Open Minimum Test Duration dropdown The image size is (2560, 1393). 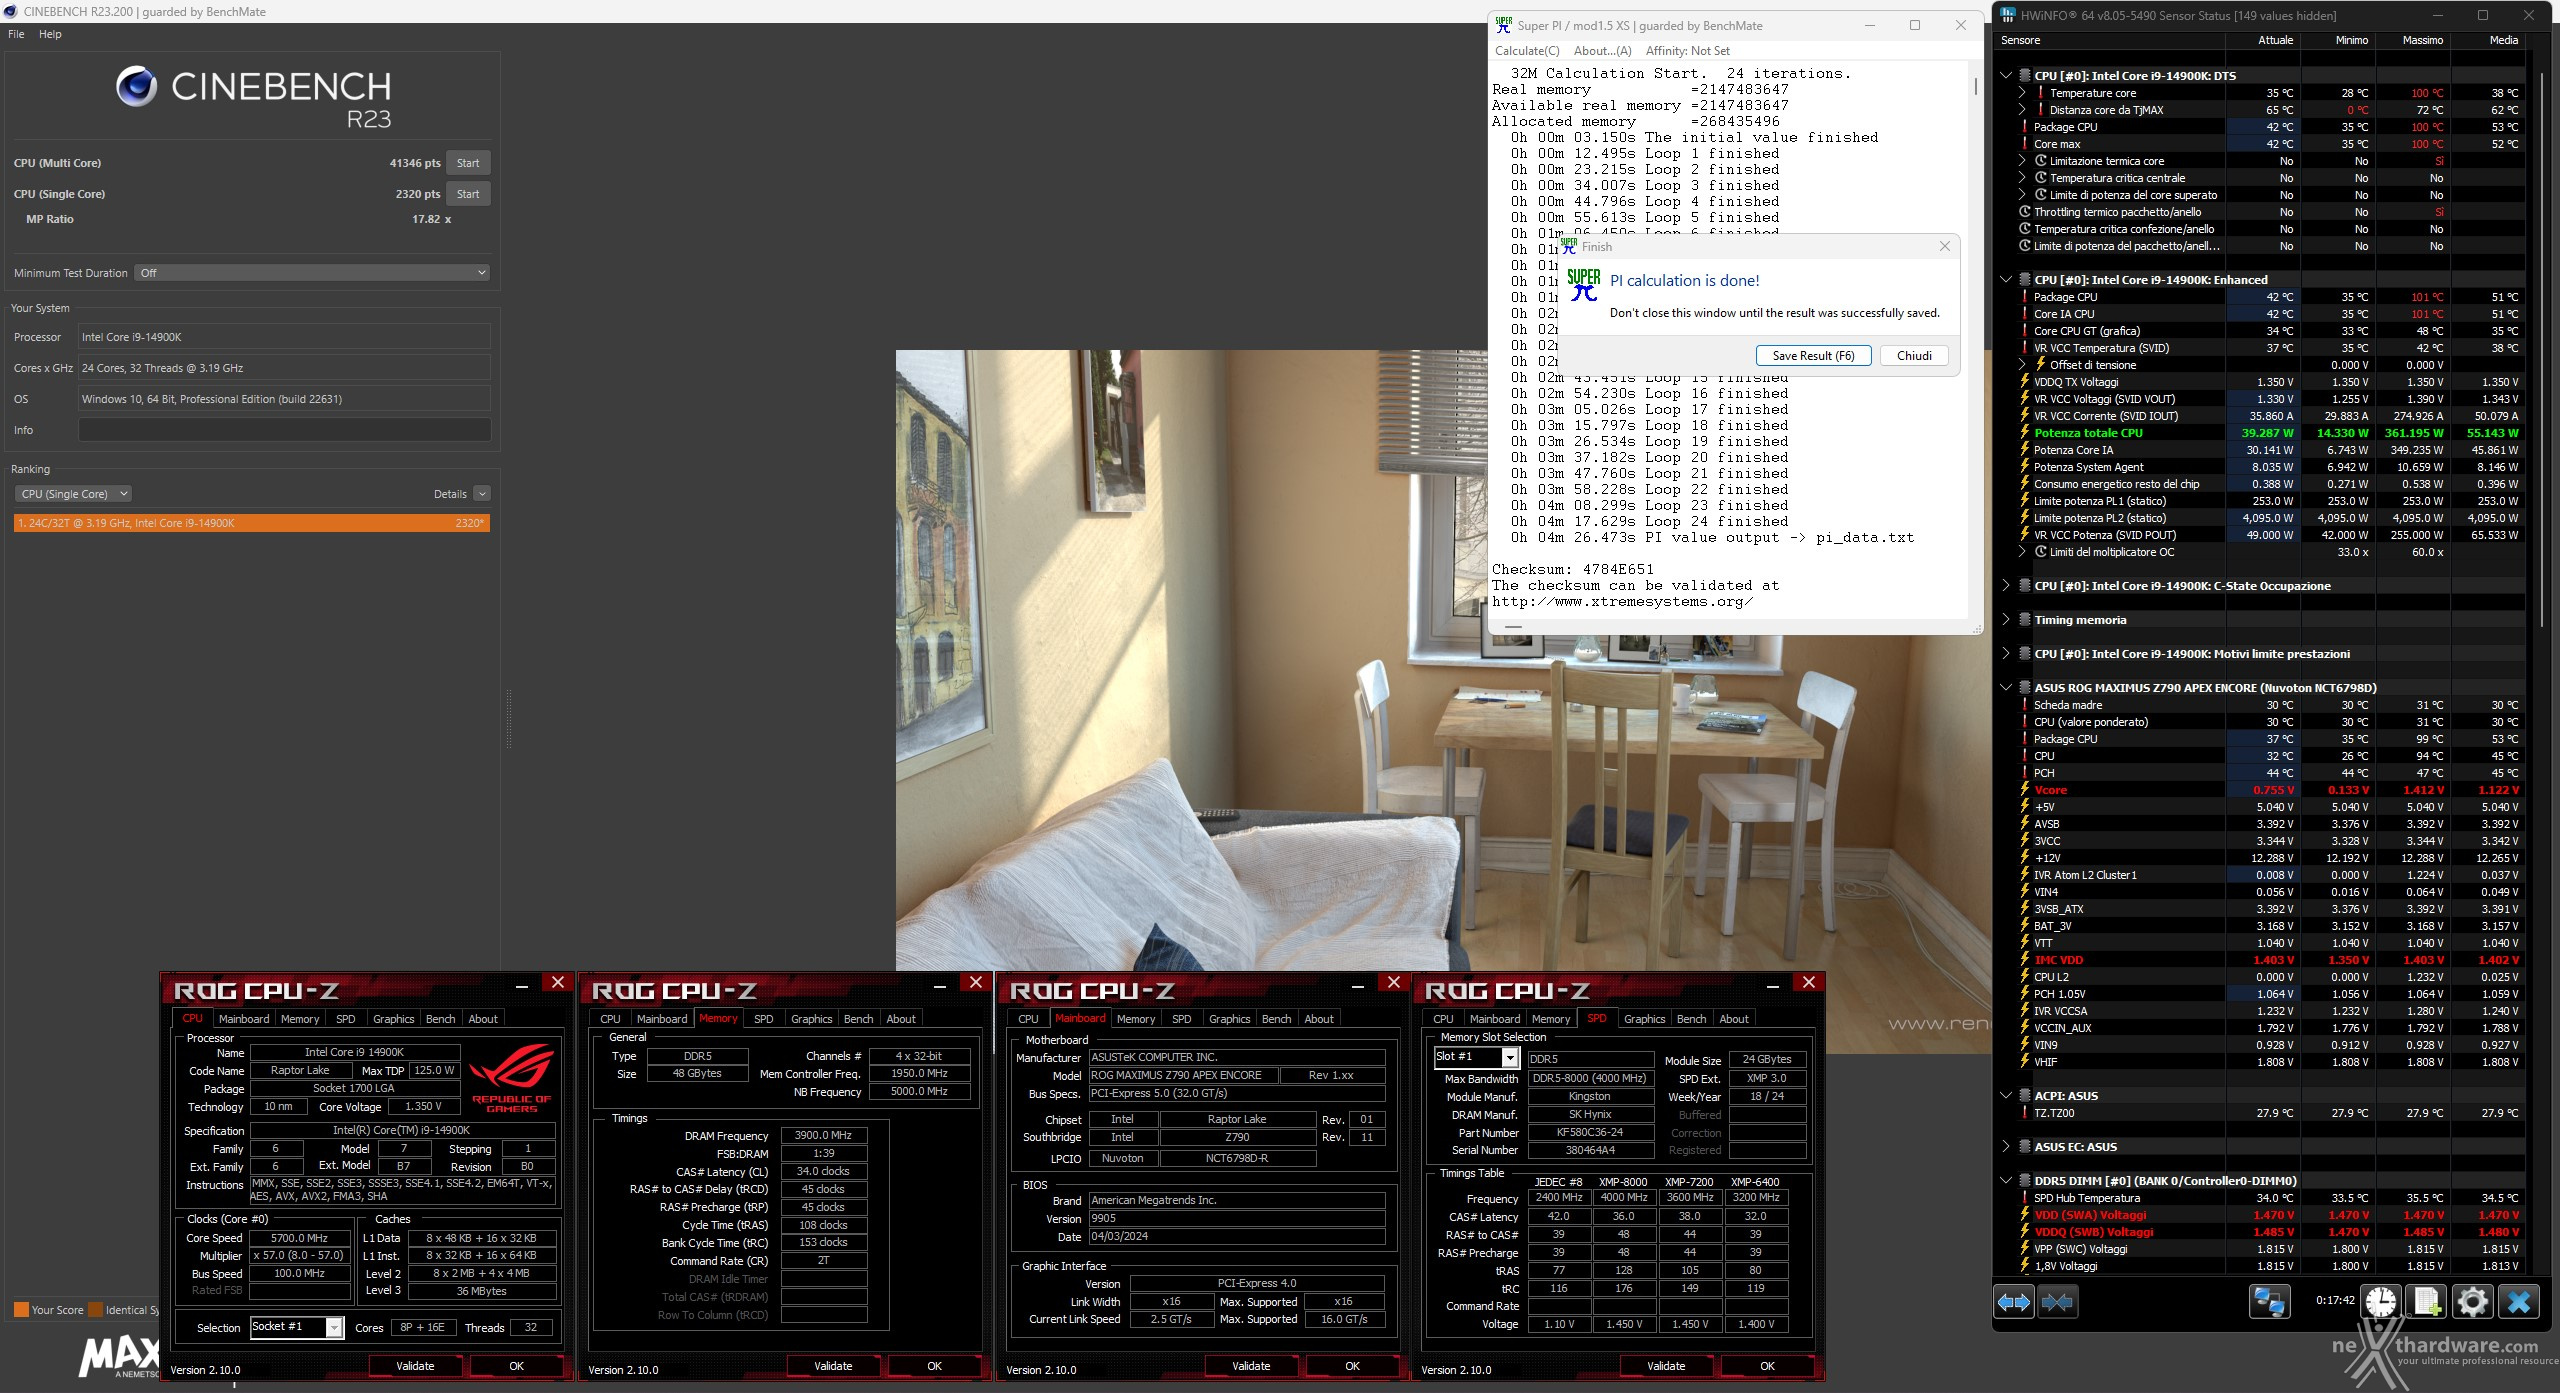click(312, 273)
